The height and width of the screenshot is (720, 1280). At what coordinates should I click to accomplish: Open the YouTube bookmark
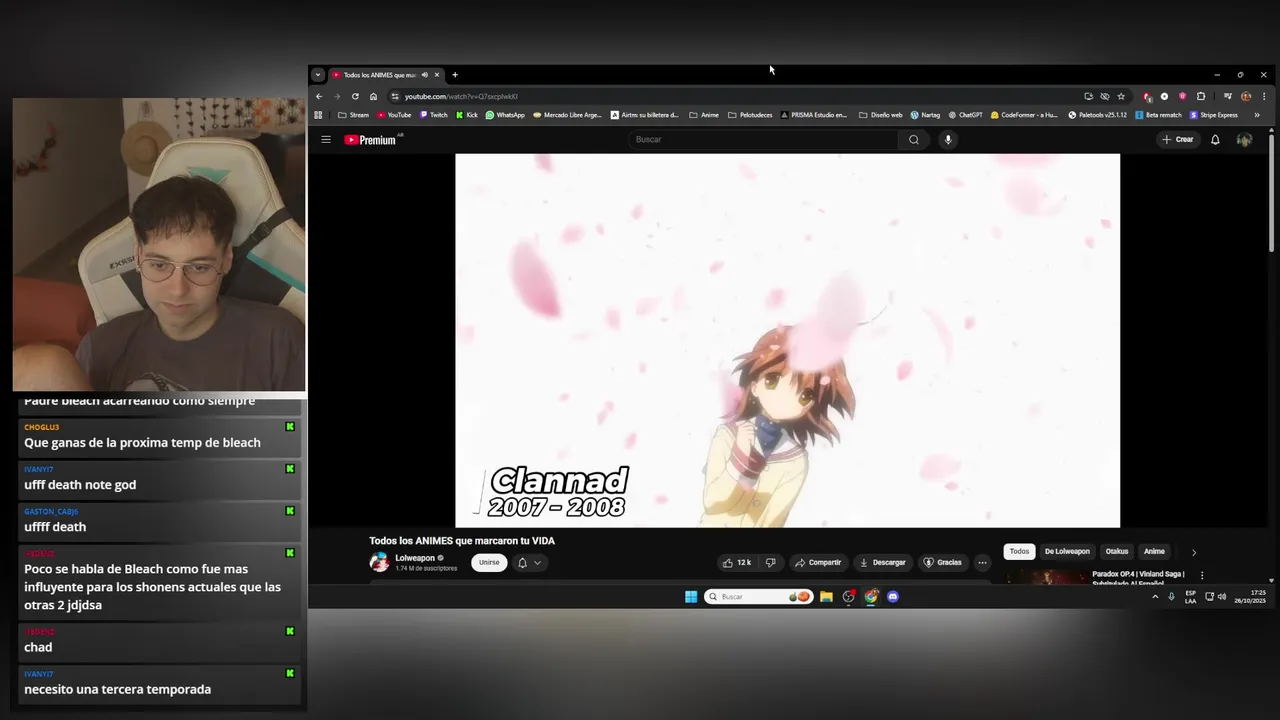(395, 115)
